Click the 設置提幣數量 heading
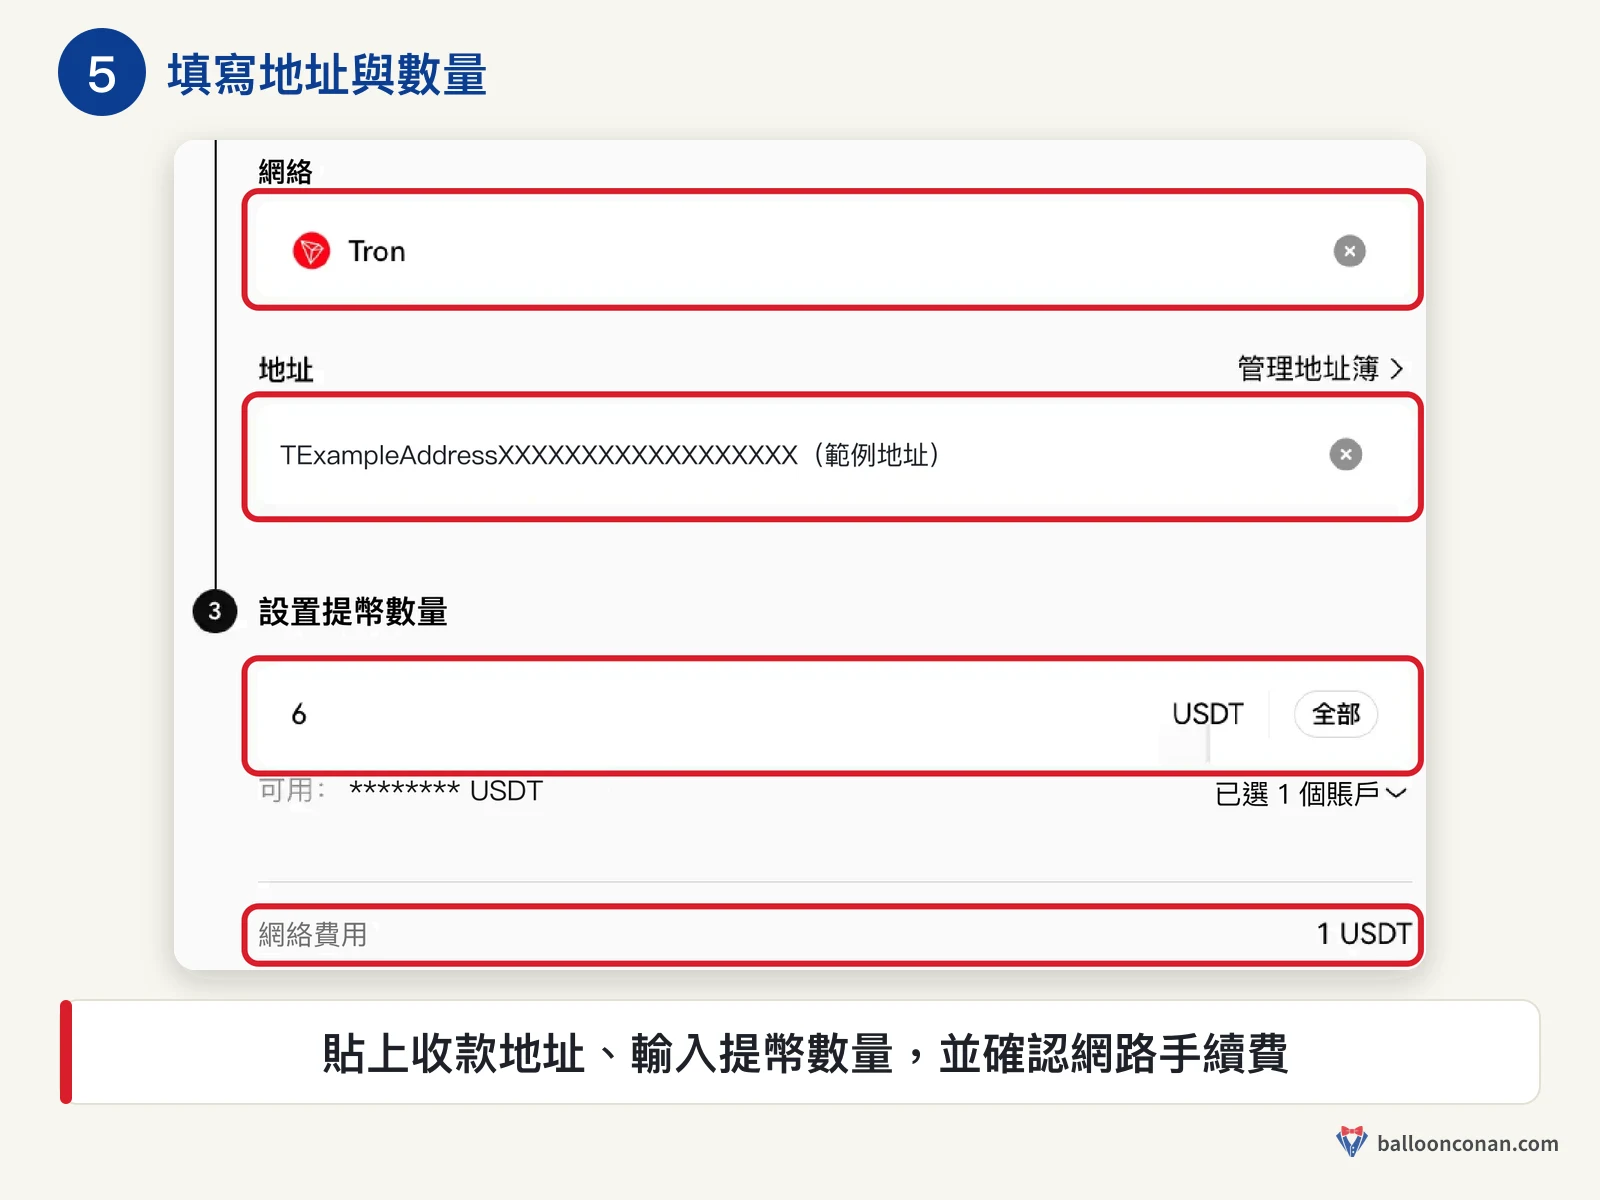Image resolution: width=1600 pixels, height=1200 pixels. tap(353, 612)
